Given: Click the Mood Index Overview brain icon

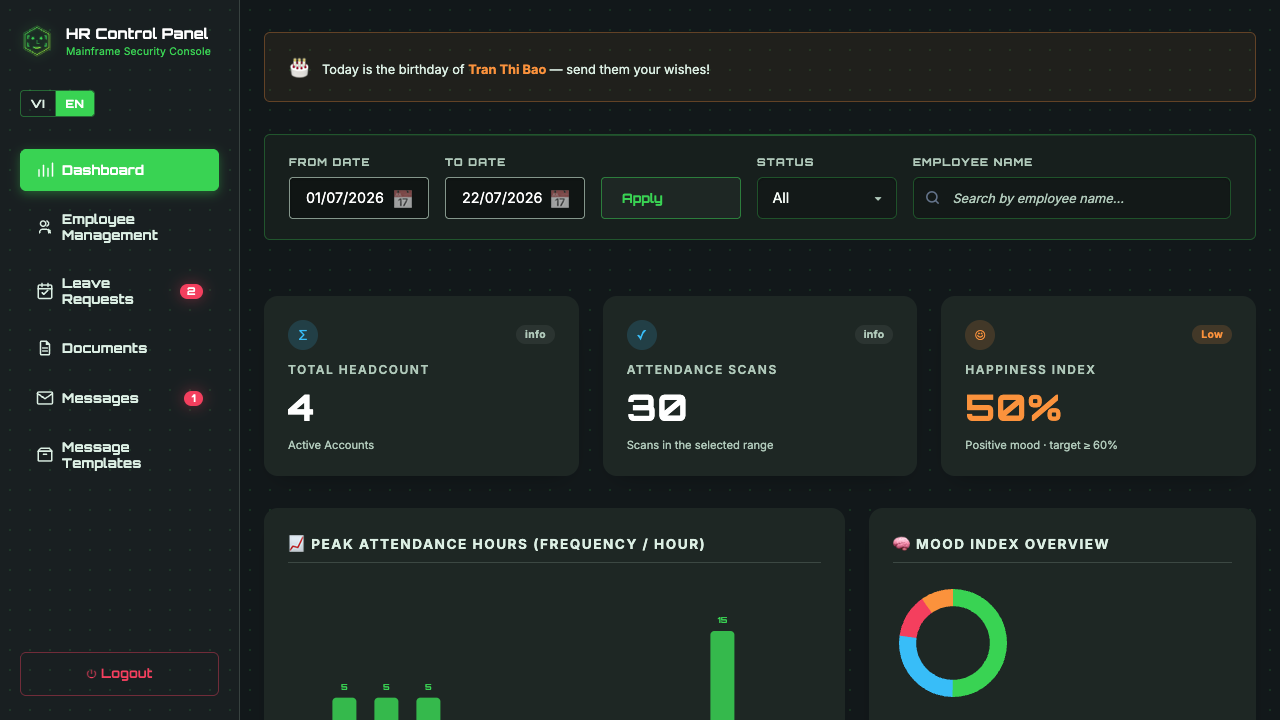Looking at the screenshot, I should click(901, 544).
